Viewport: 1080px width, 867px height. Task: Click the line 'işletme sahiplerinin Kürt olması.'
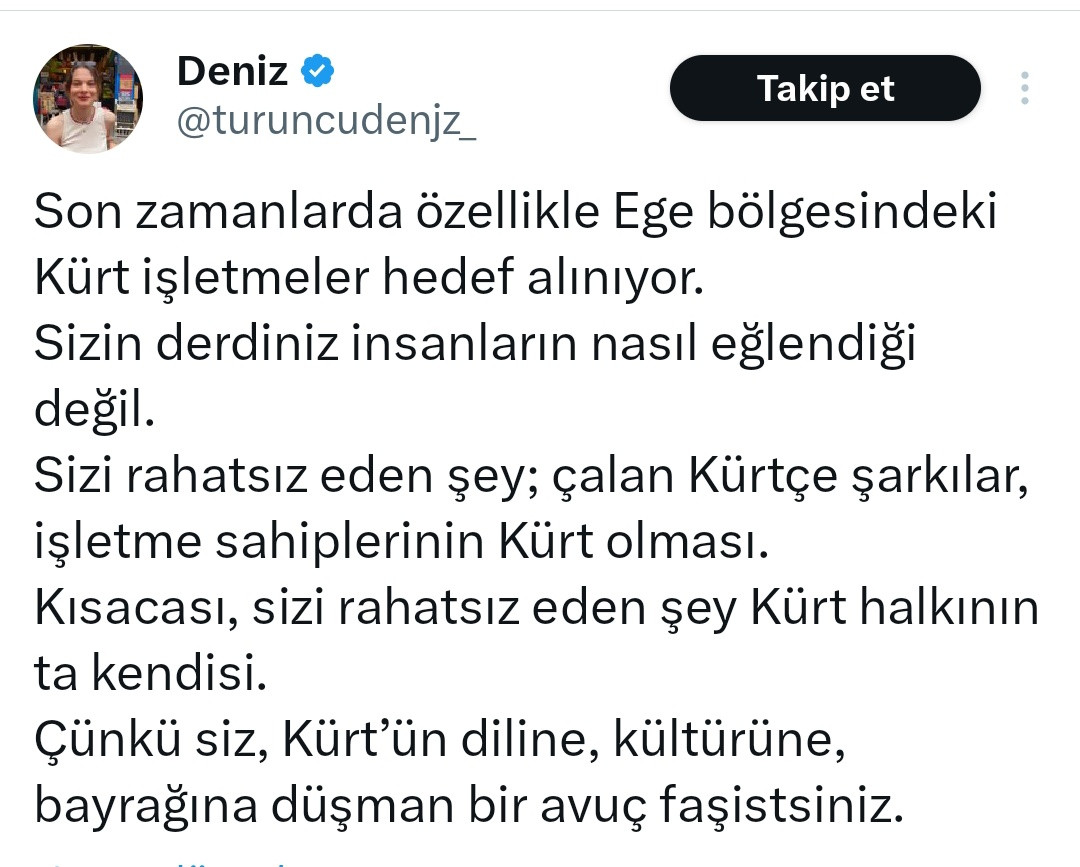coord(402,541)
